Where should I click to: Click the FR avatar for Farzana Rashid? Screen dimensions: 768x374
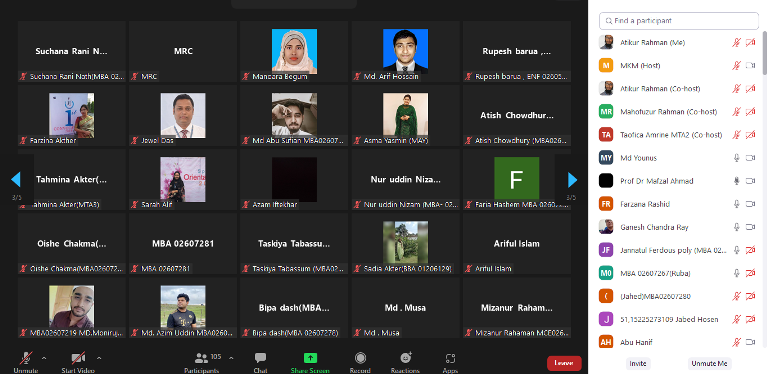606,204
